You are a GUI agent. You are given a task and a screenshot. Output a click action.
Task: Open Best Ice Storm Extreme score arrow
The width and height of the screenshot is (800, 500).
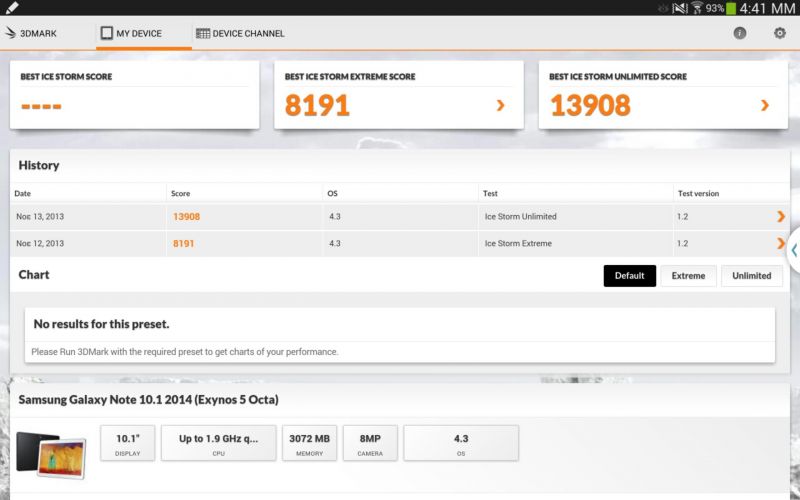[501, 105]
